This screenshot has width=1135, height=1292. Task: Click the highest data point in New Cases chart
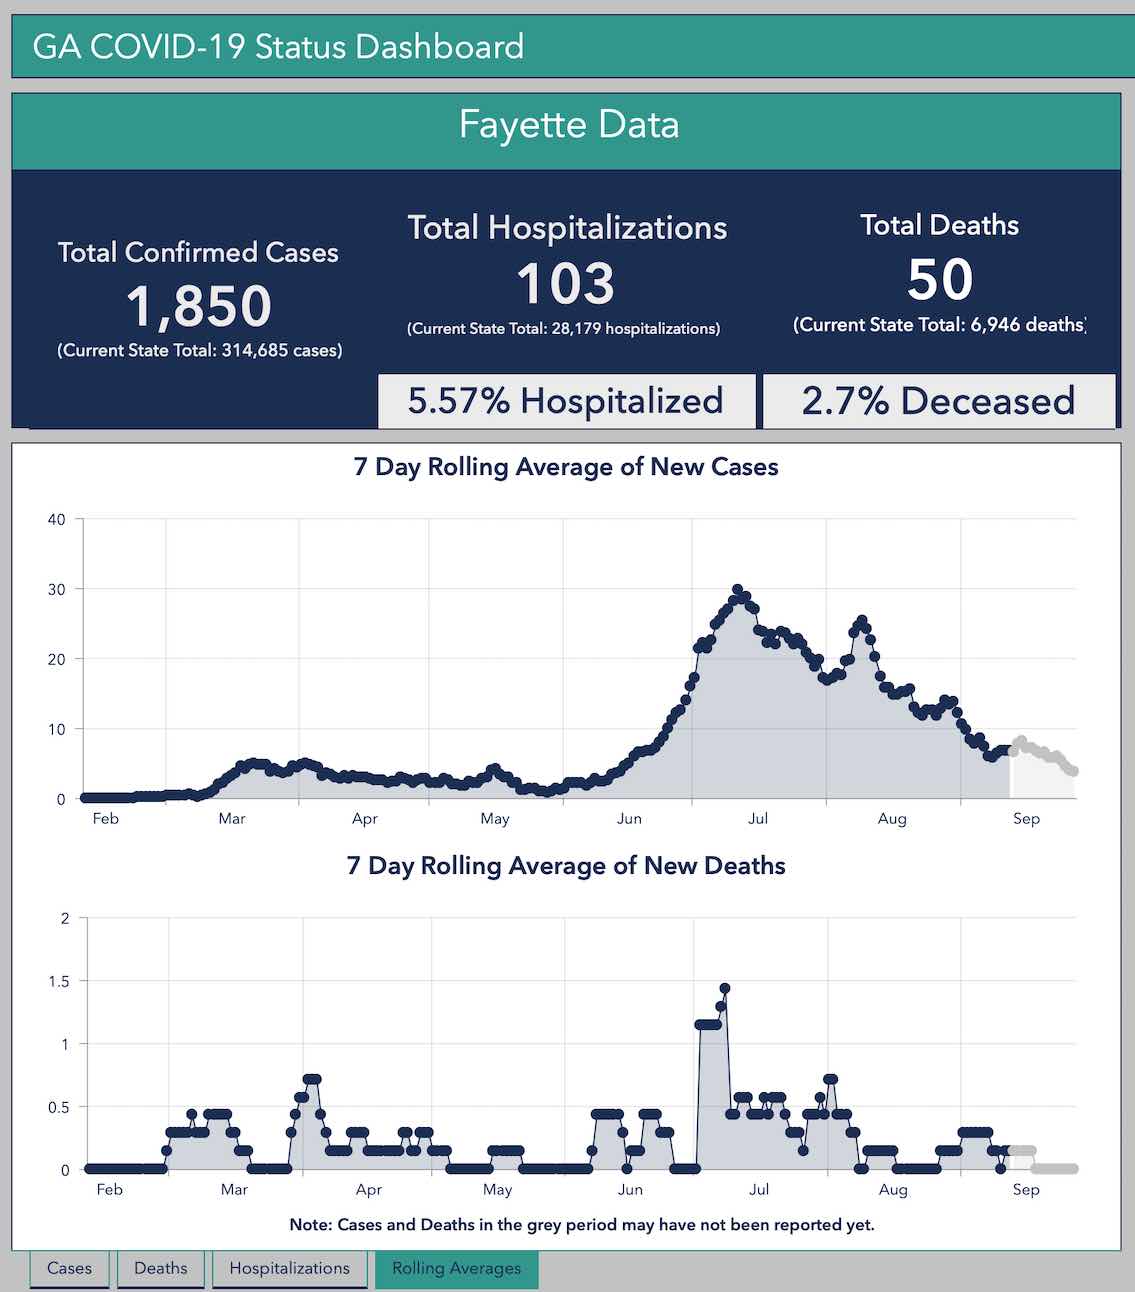click(738, 590)
